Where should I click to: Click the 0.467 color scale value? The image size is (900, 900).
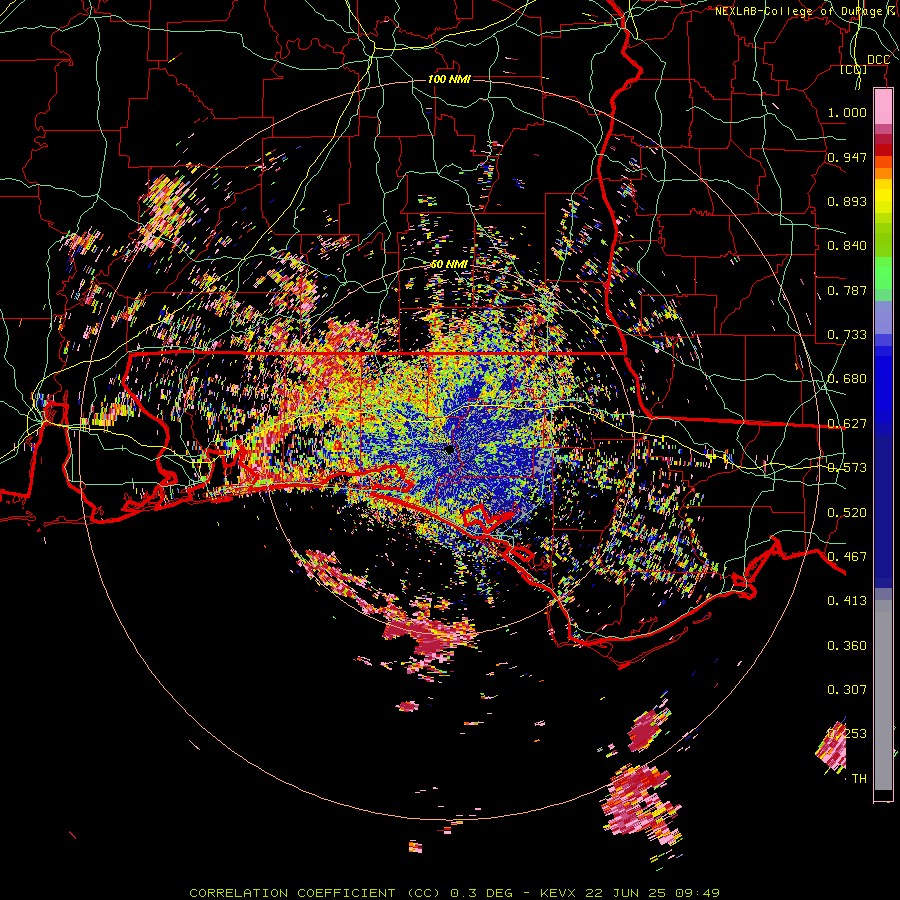[x=847, y=557]
